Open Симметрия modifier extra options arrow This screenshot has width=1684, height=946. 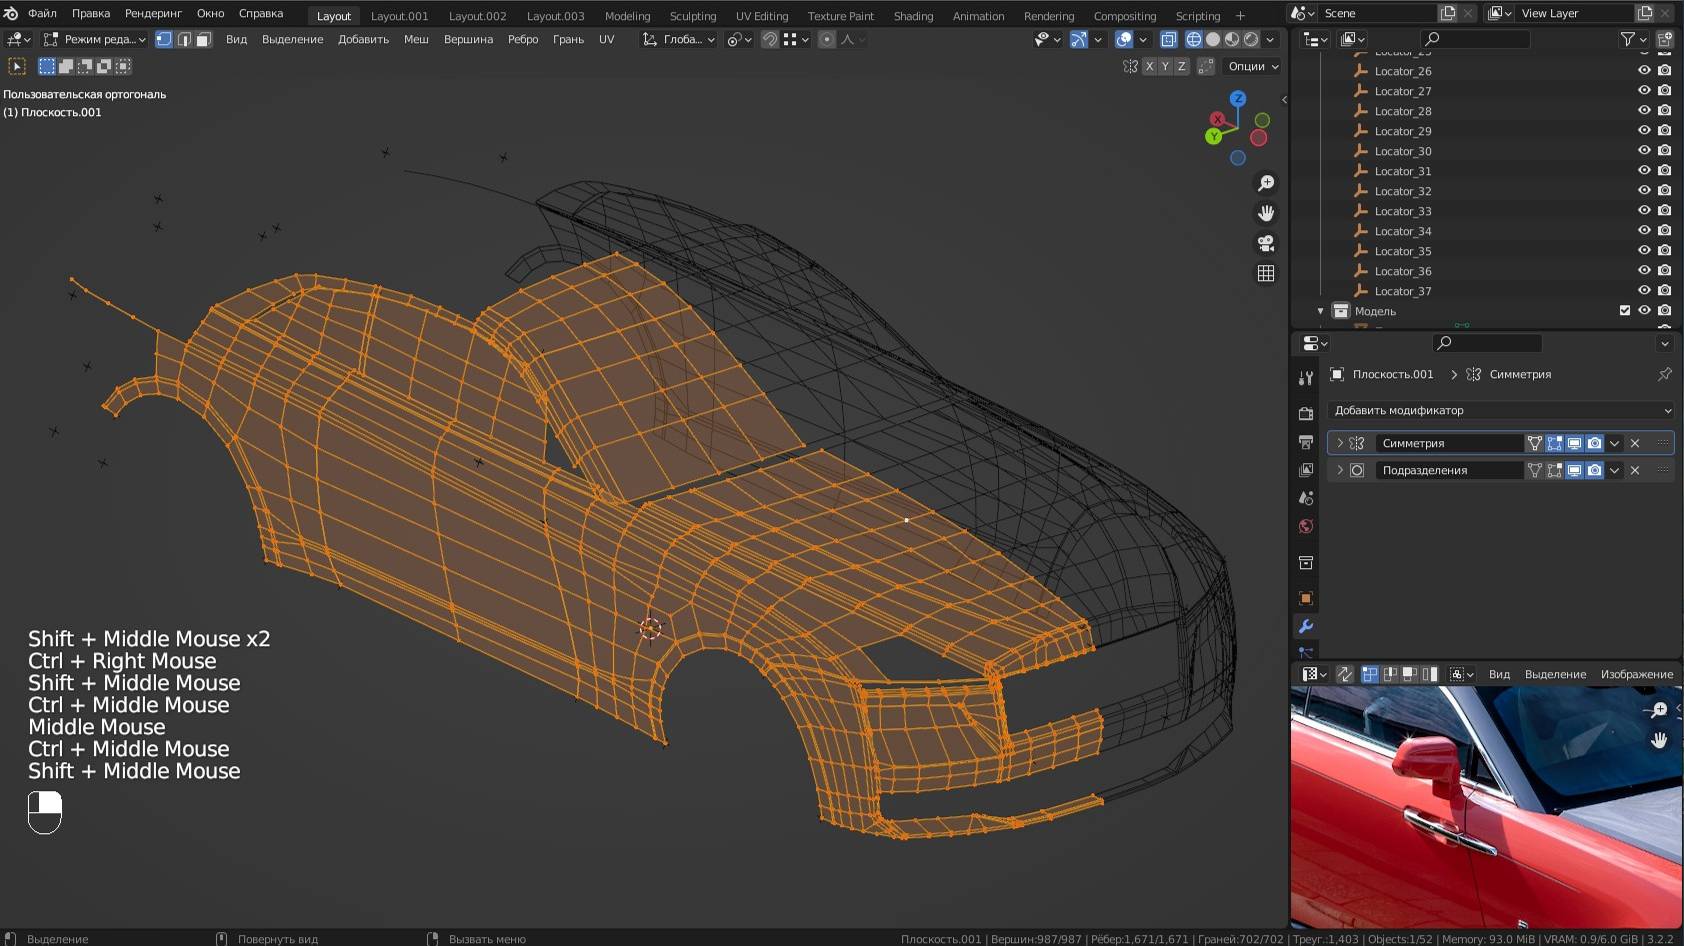1614,443
